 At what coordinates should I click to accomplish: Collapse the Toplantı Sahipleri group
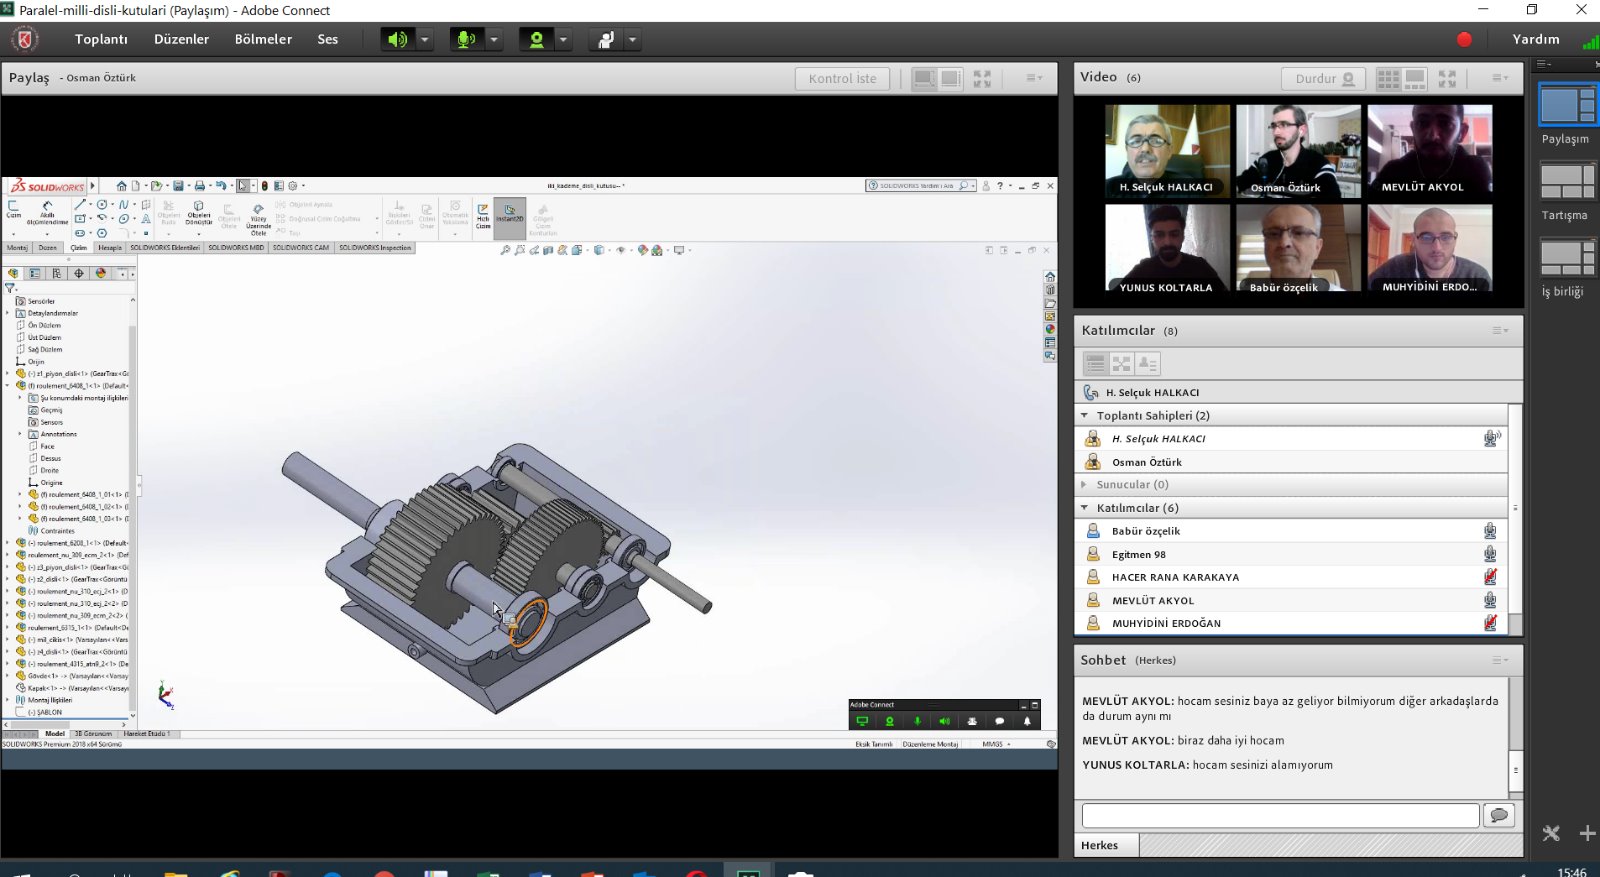point(1085,415)
